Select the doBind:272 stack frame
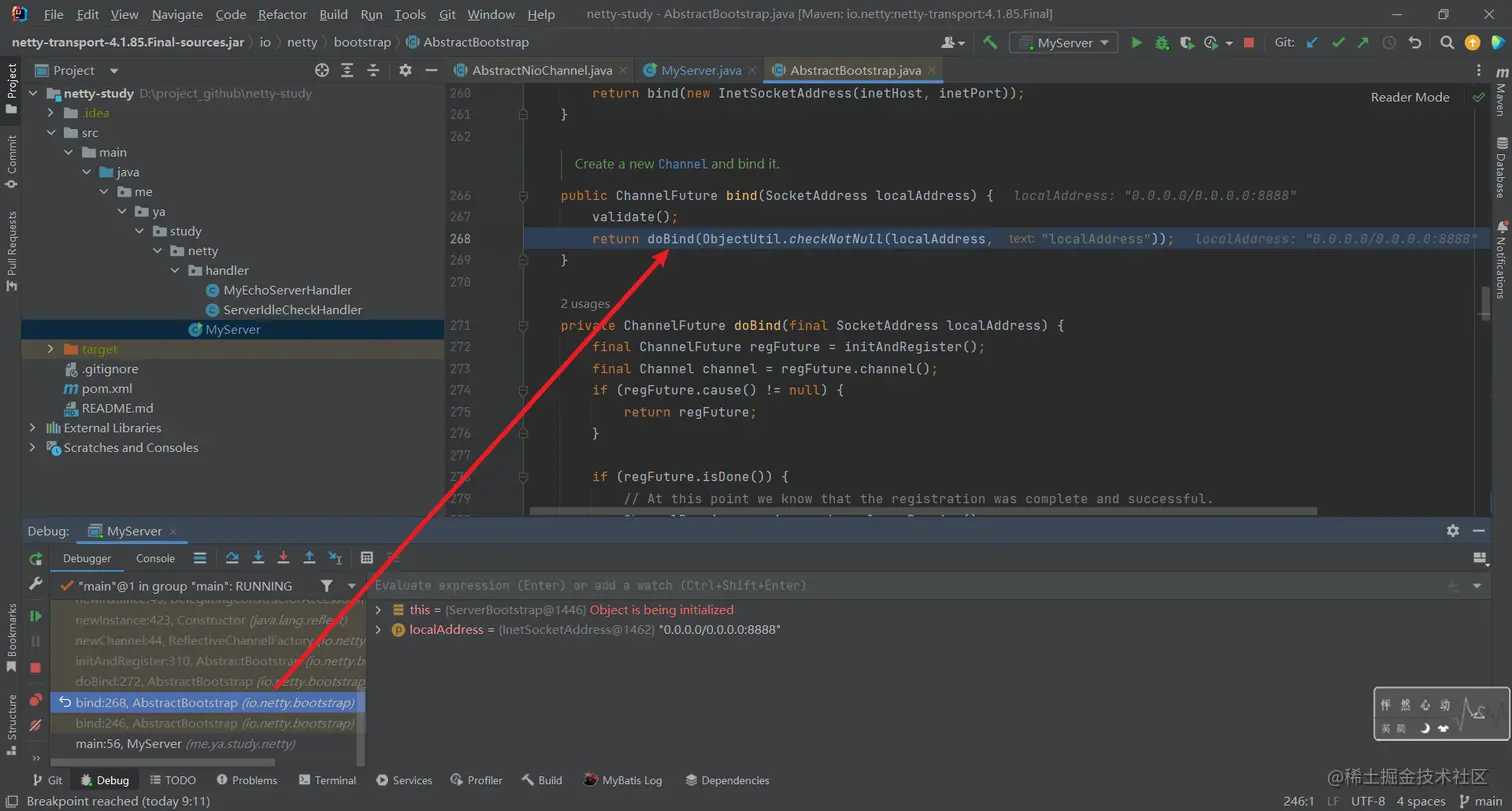 click(207, 682)
